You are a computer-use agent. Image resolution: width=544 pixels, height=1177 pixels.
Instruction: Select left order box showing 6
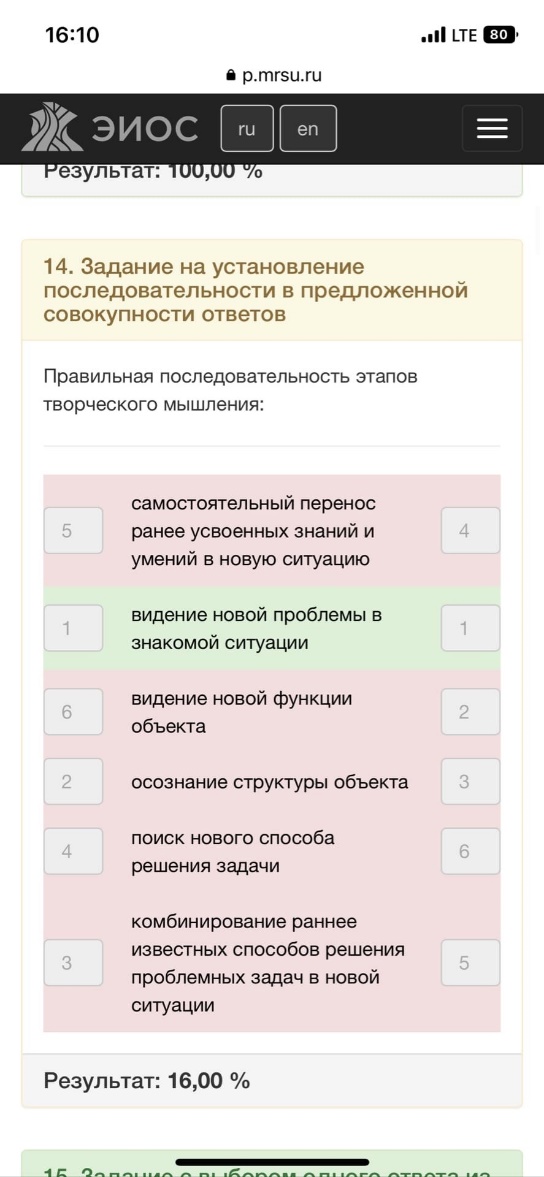[x=73, y=712]
